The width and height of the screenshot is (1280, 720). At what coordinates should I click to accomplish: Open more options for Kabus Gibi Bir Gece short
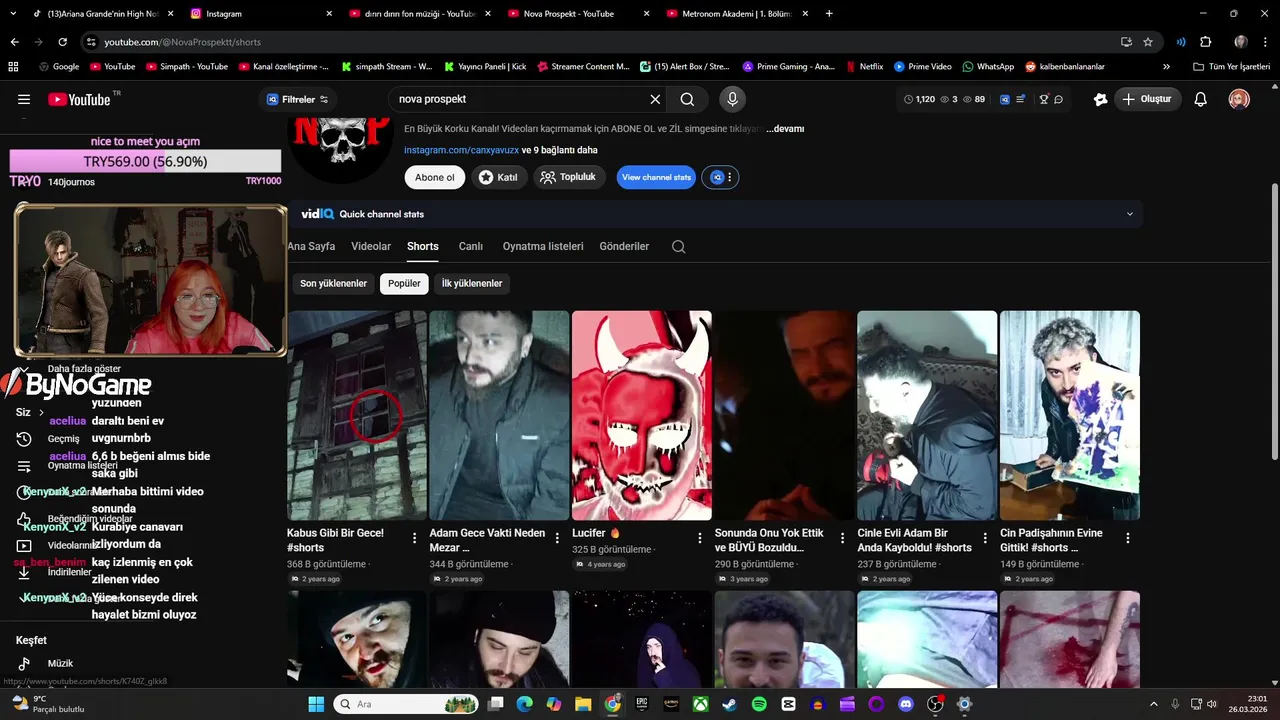[415, 538]
